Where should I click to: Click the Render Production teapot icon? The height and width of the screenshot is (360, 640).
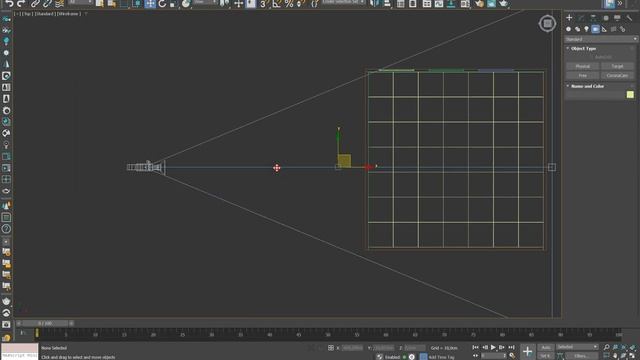(x=503, y=4)
